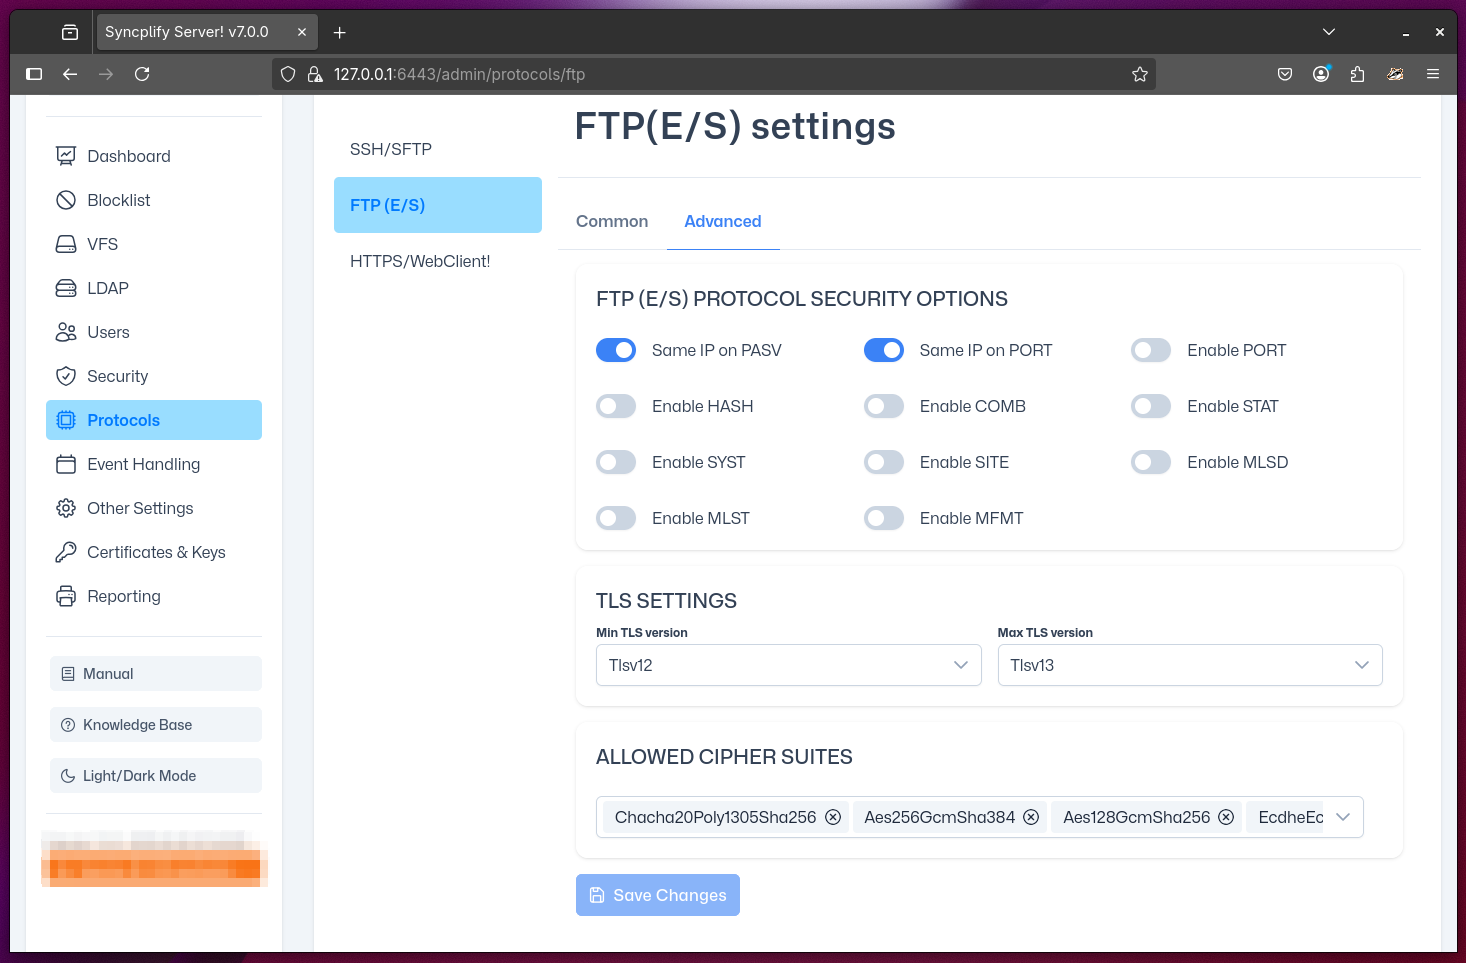Image resolution: width=1466 pixels, height=963 pixels.
Task: Enable the STAT command toggle
Action: 1151,406
